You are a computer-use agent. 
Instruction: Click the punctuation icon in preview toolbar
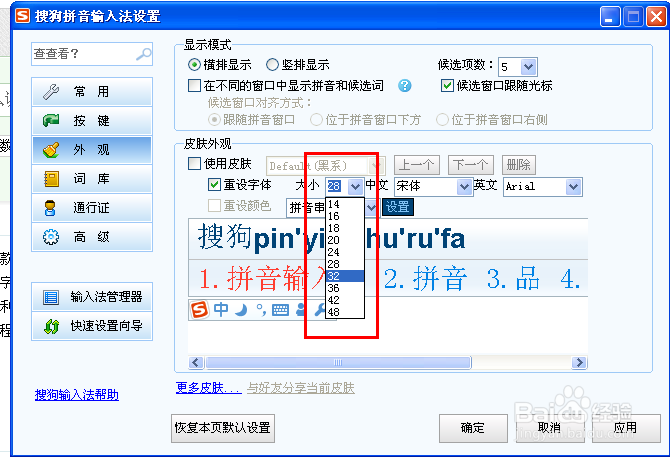point(261,310)
